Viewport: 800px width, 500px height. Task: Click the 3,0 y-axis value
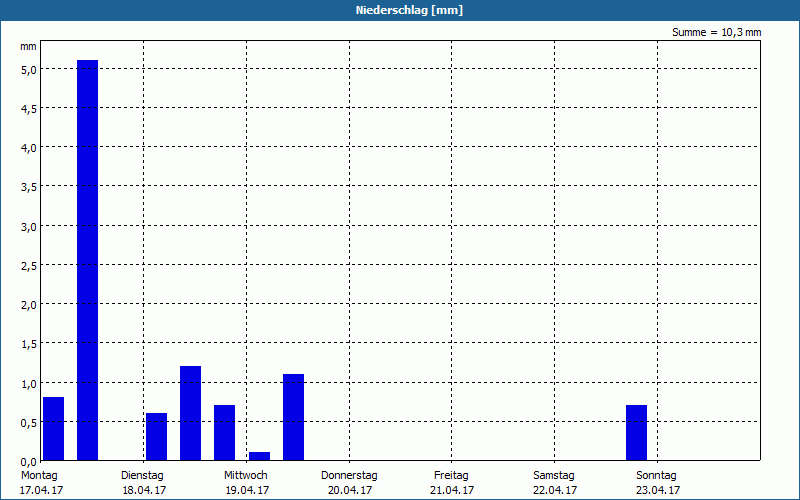tap(29, 227)
